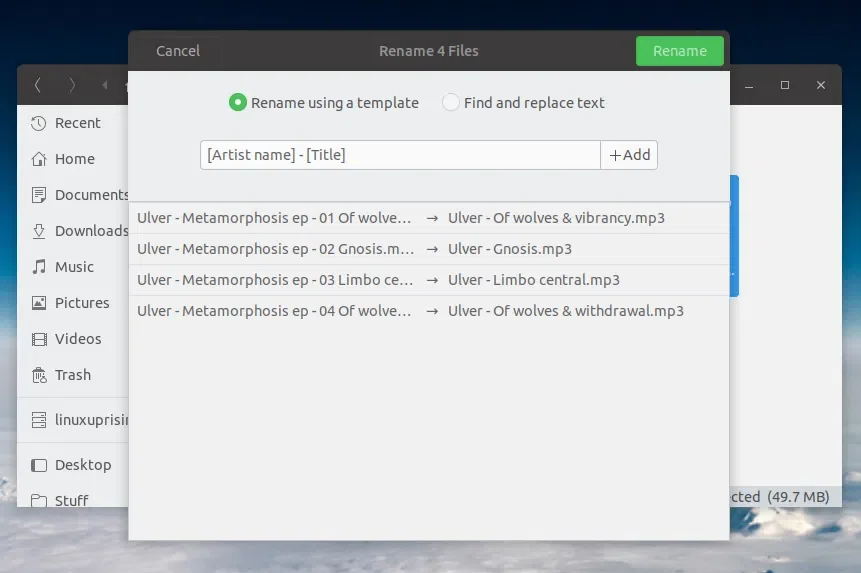Click the Documents icon in sidebar
Image resolution: width=861 pixels, height=573 pixels.
tap(39, 195)
